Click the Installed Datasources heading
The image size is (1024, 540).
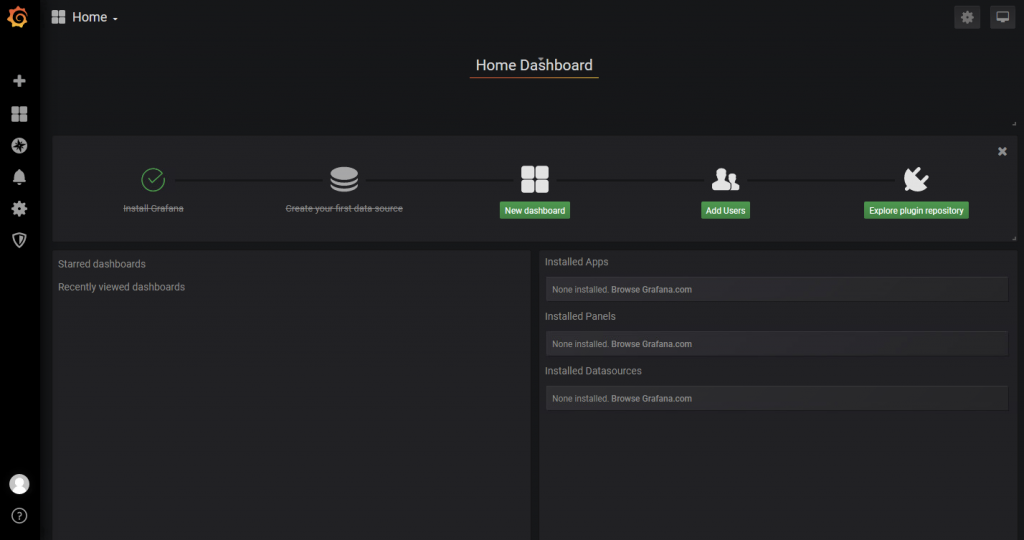(x=593, y=371)
